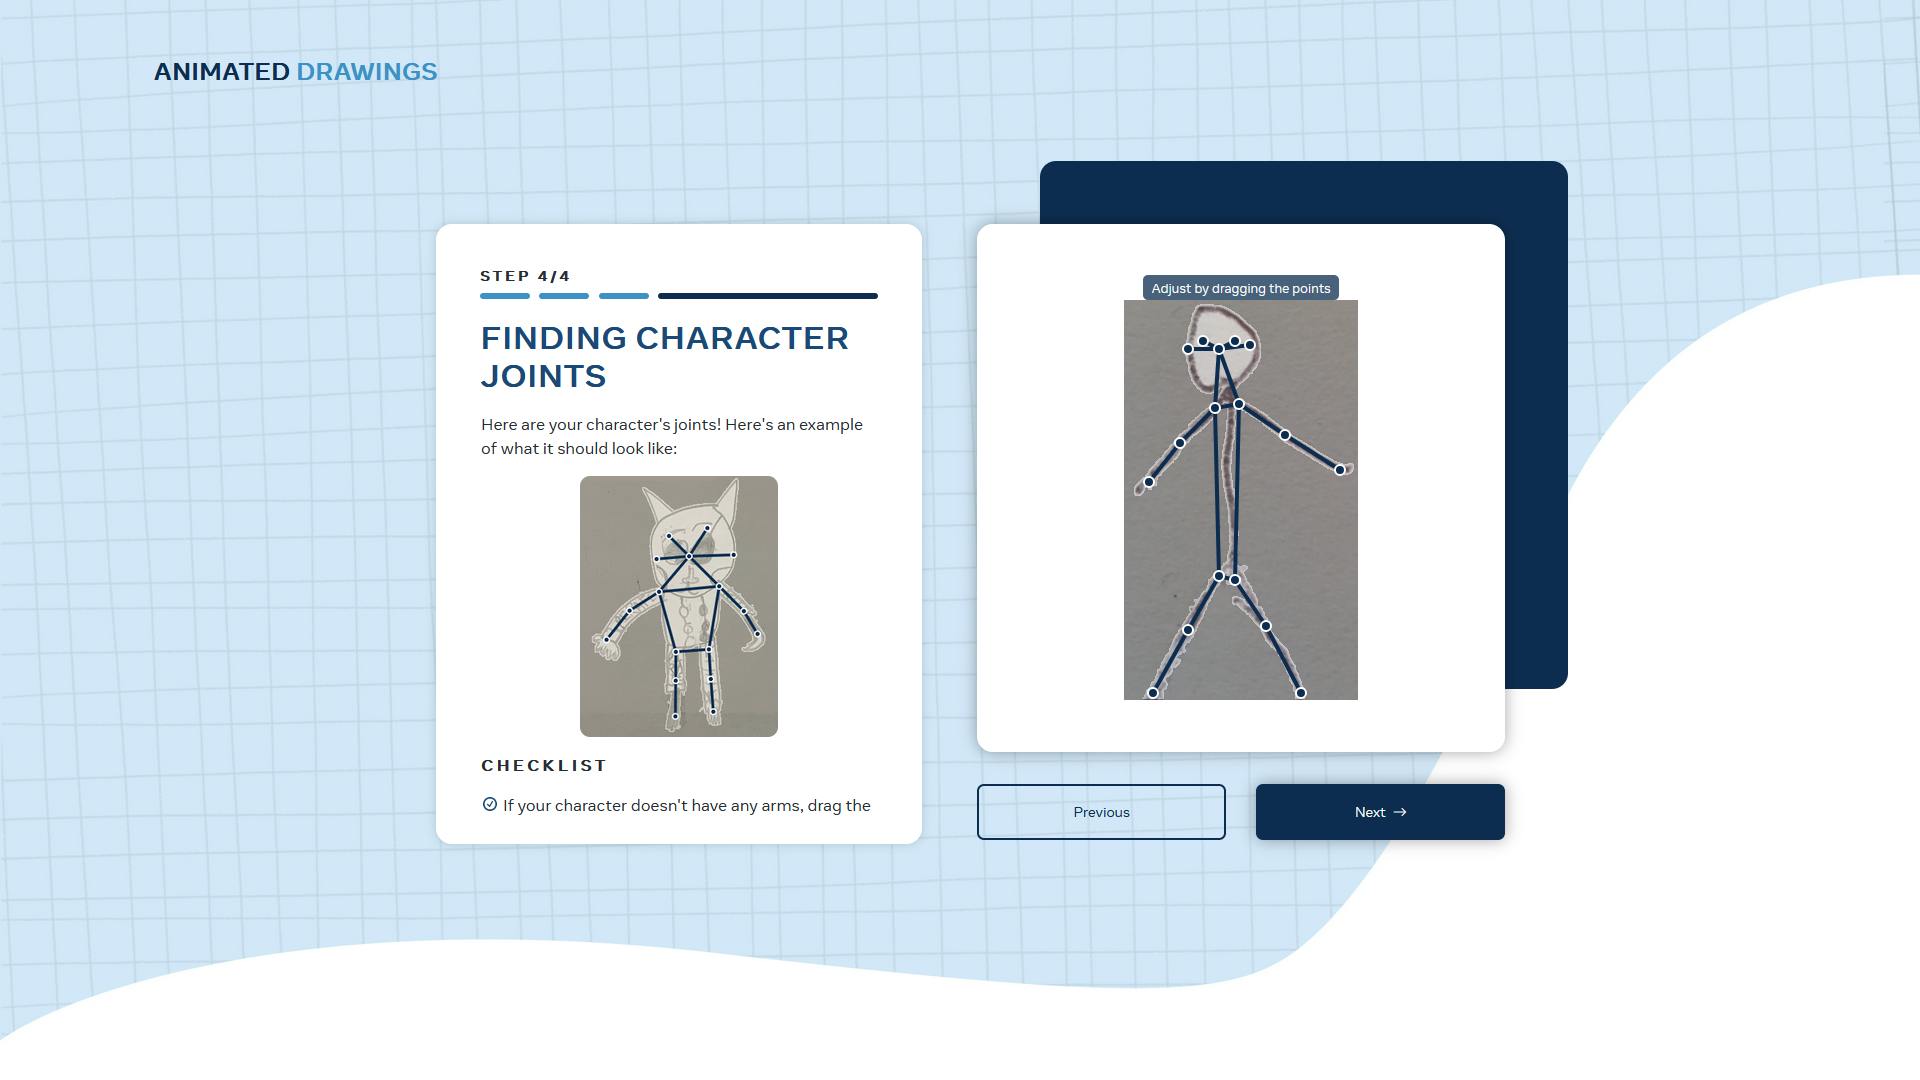Screen dimensions: 1920x1080
Task: Click the knee joint on left-side leg
Action: click(1188, 630)
